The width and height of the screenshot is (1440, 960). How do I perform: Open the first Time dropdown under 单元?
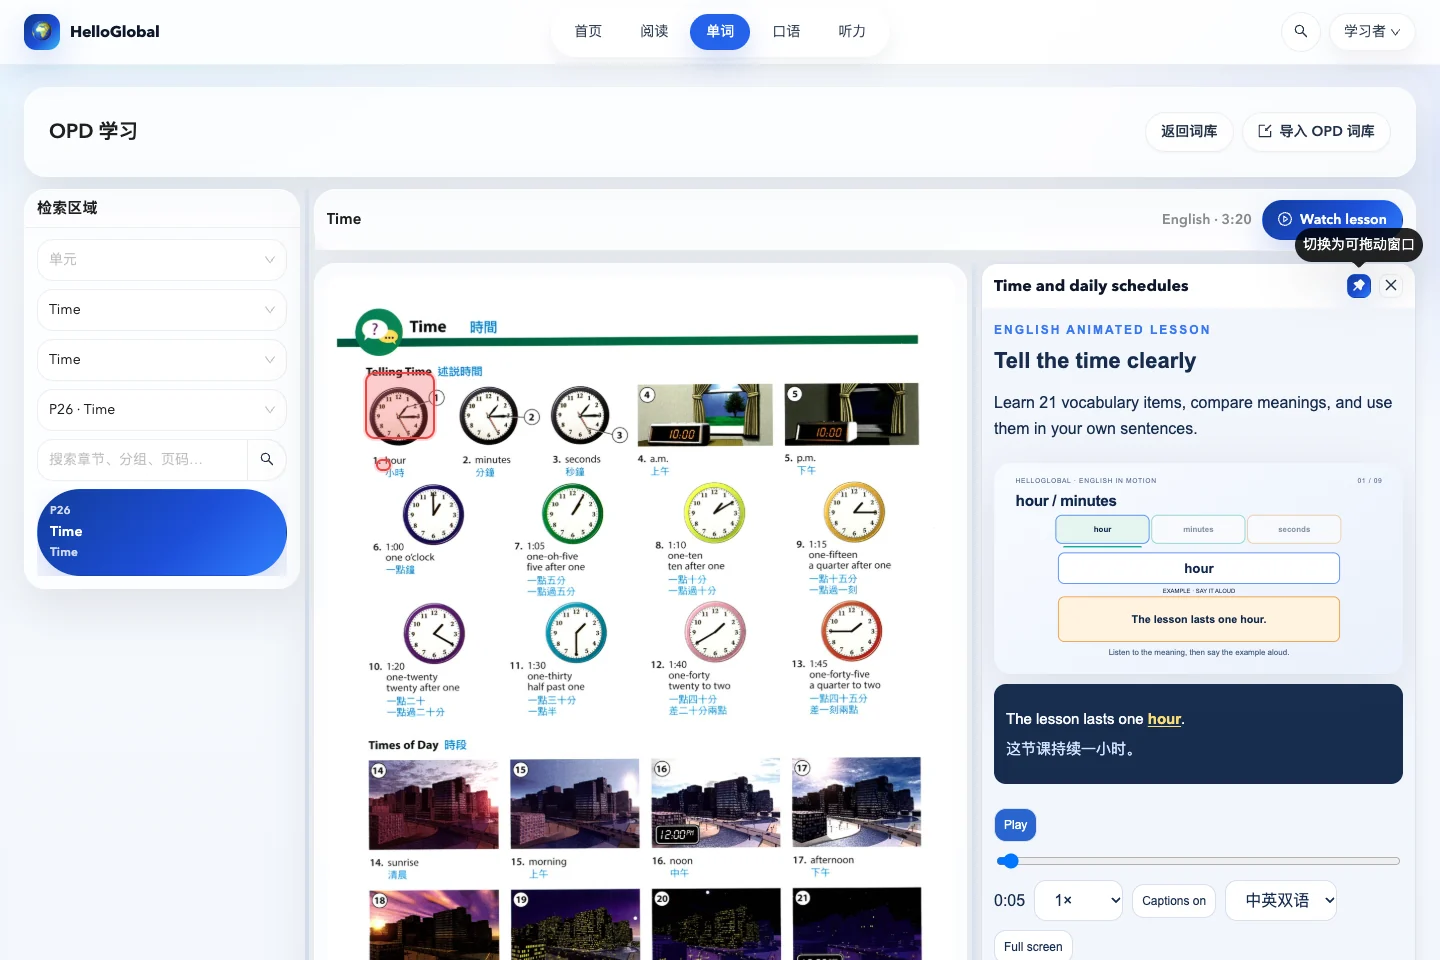(x=162, y=310)
